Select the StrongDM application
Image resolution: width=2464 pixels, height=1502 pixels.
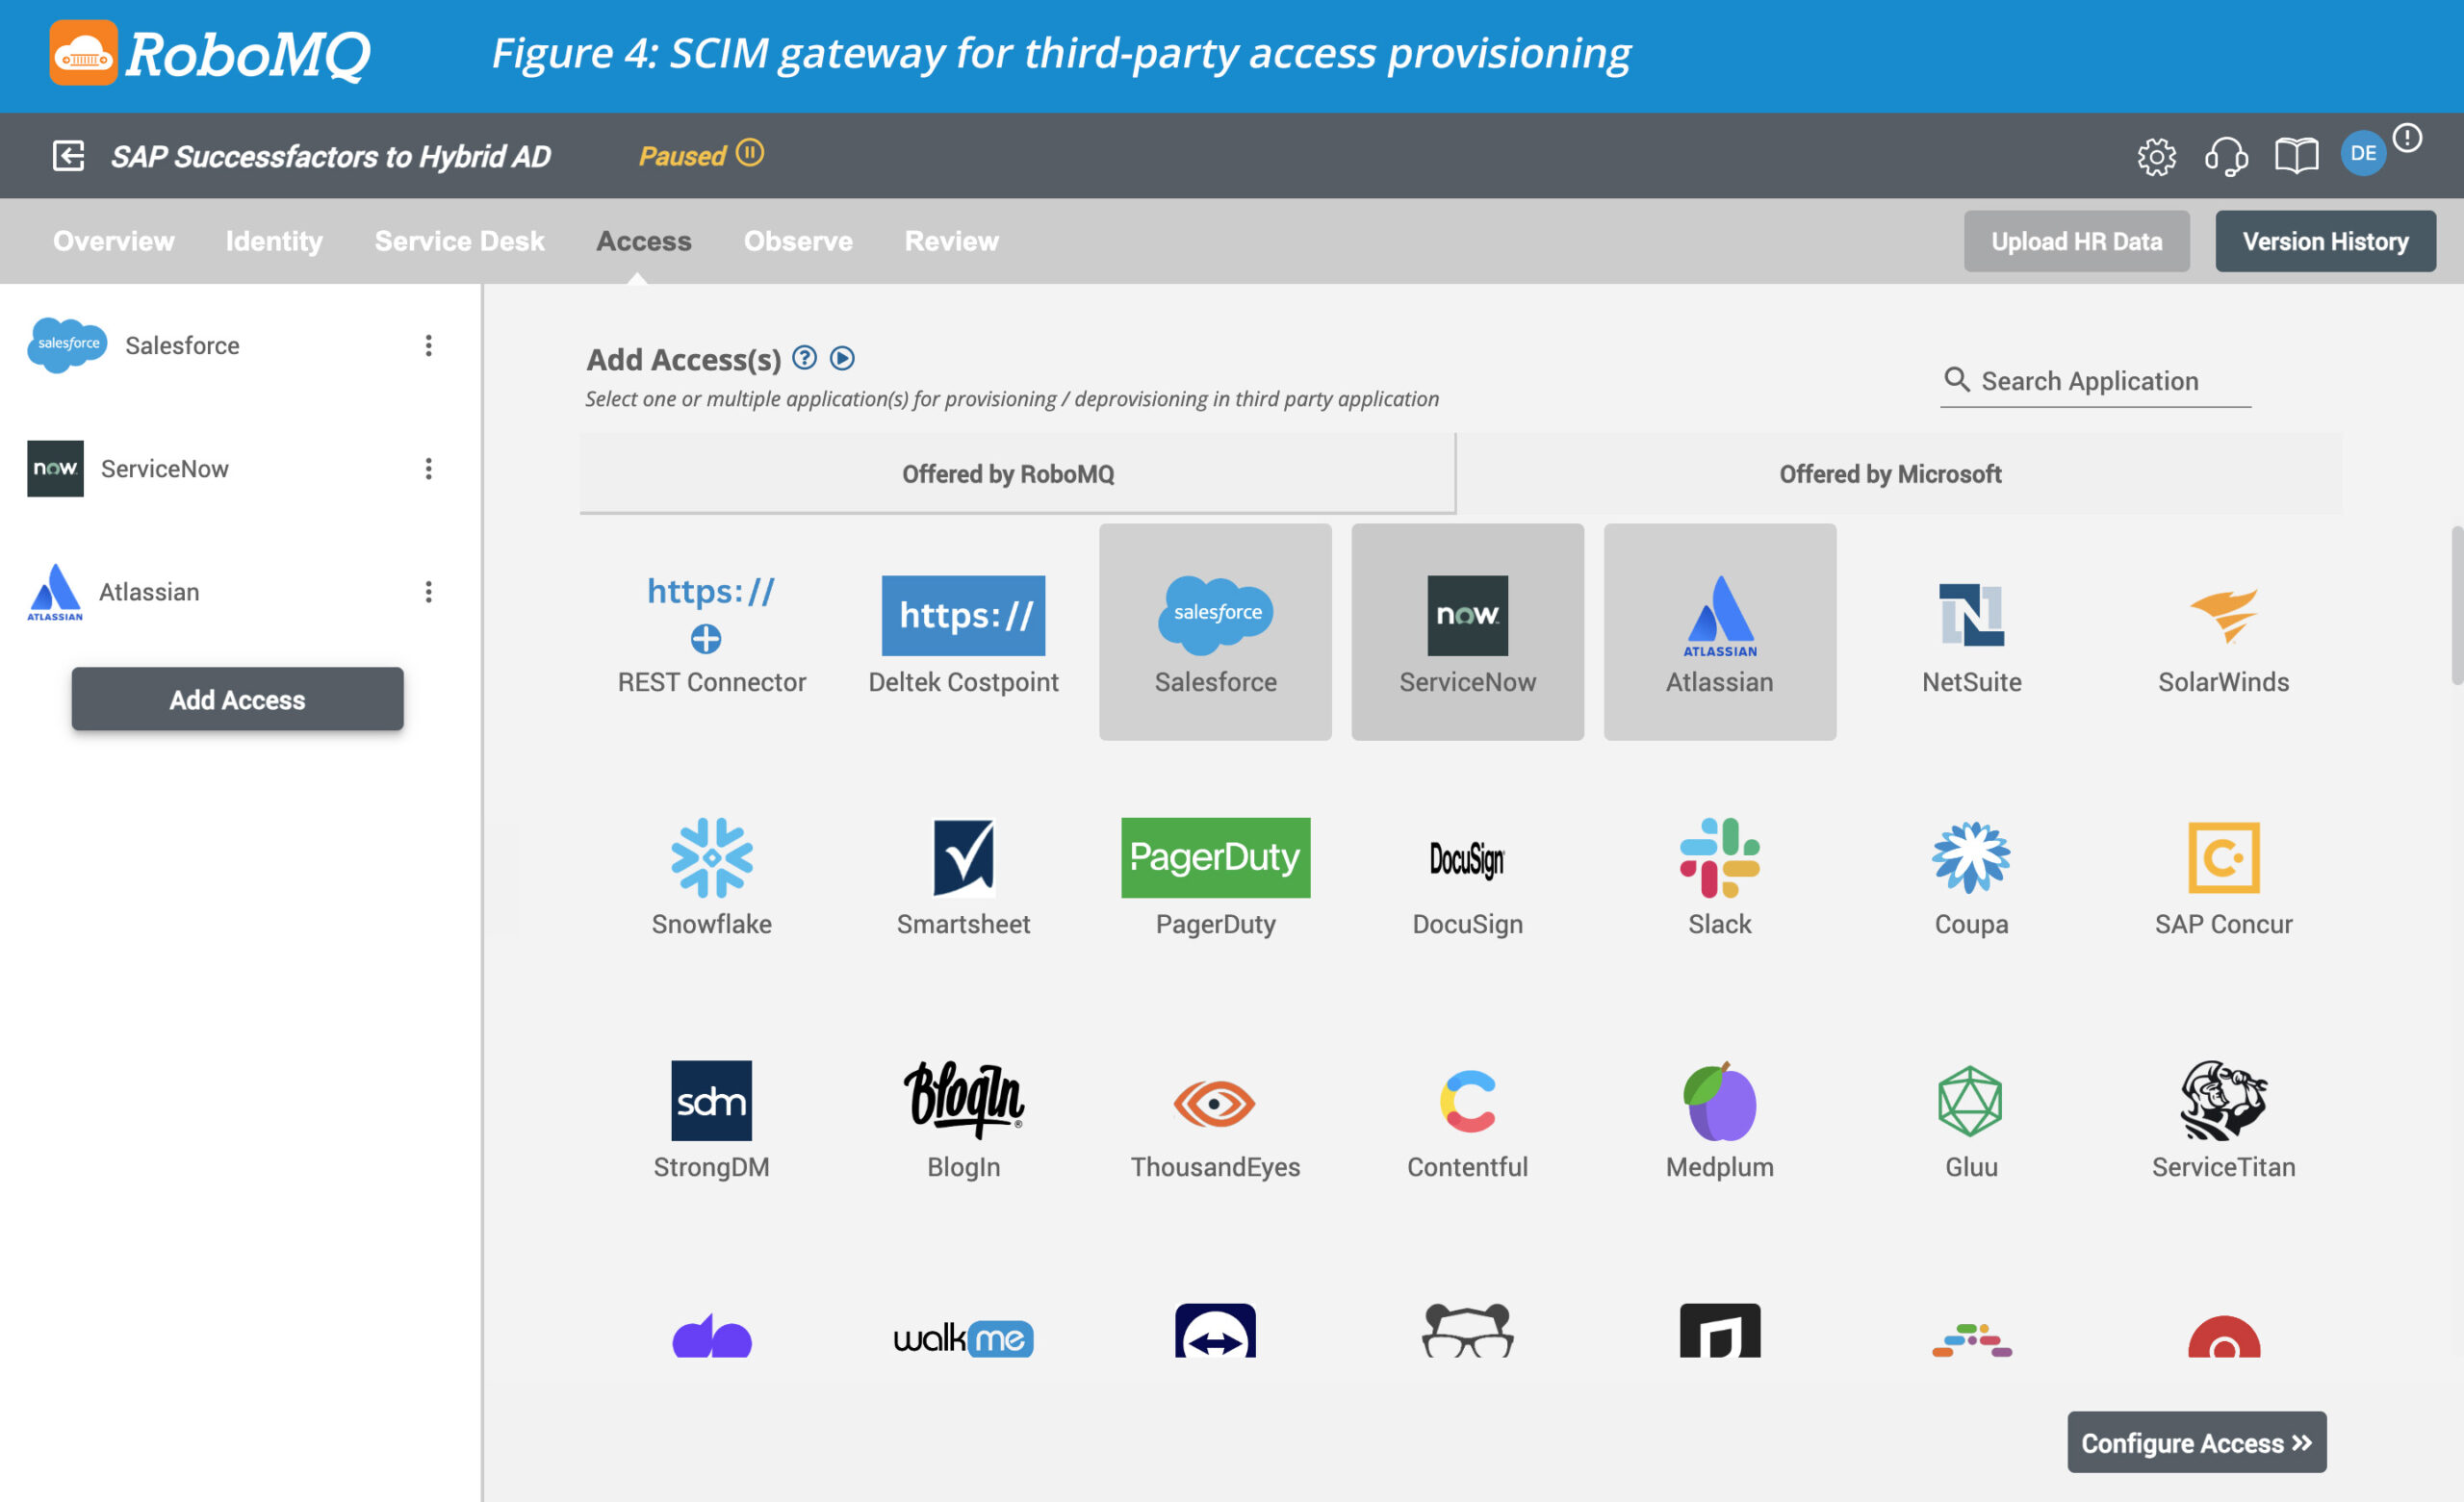coord(711,1119)
